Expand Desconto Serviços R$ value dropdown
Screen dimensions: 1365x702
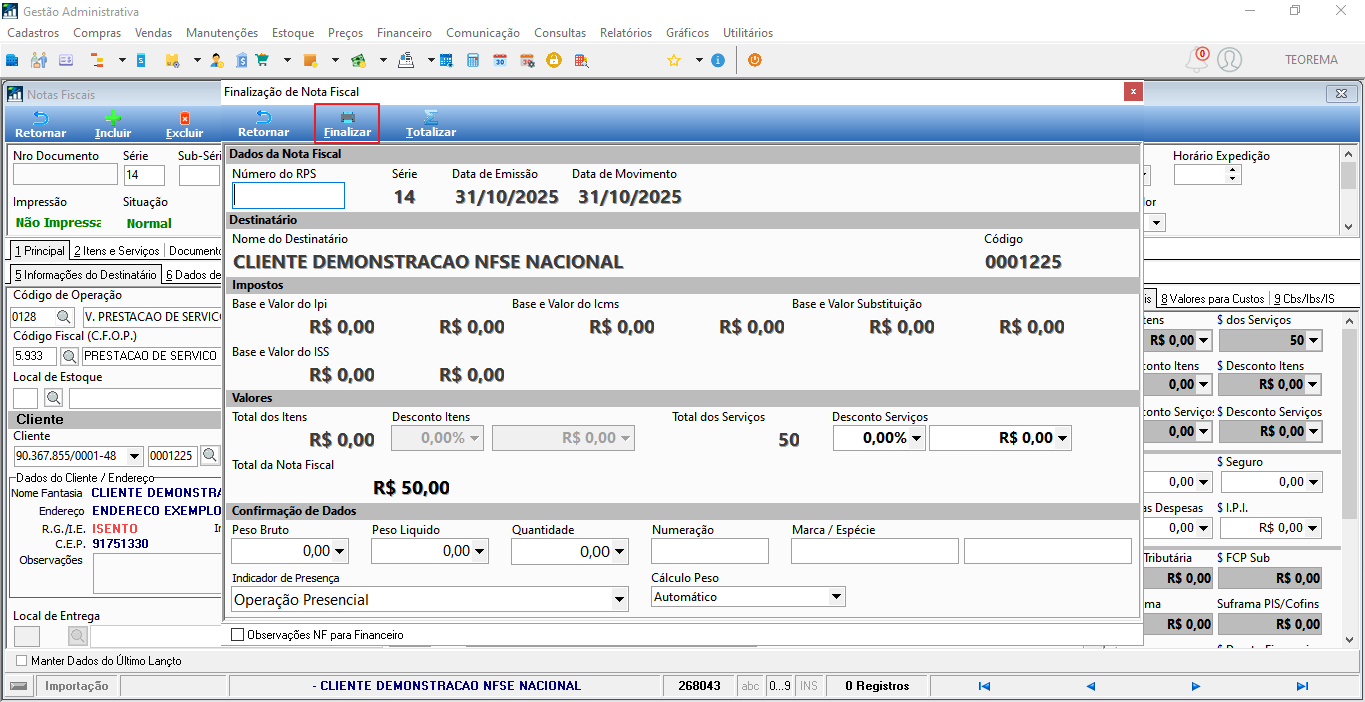(x=1062, y=438)
